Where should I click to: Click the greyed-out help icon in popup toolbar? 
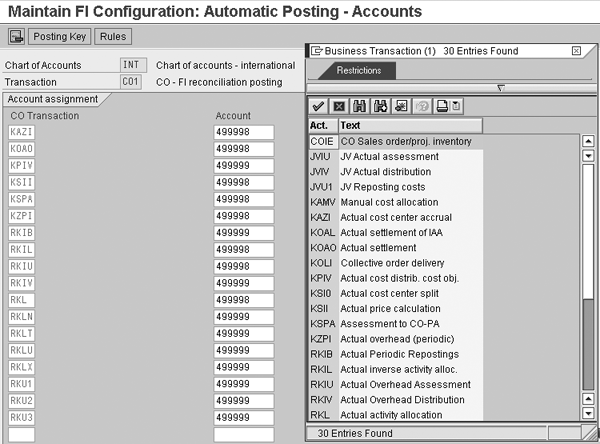click(422, 106)
